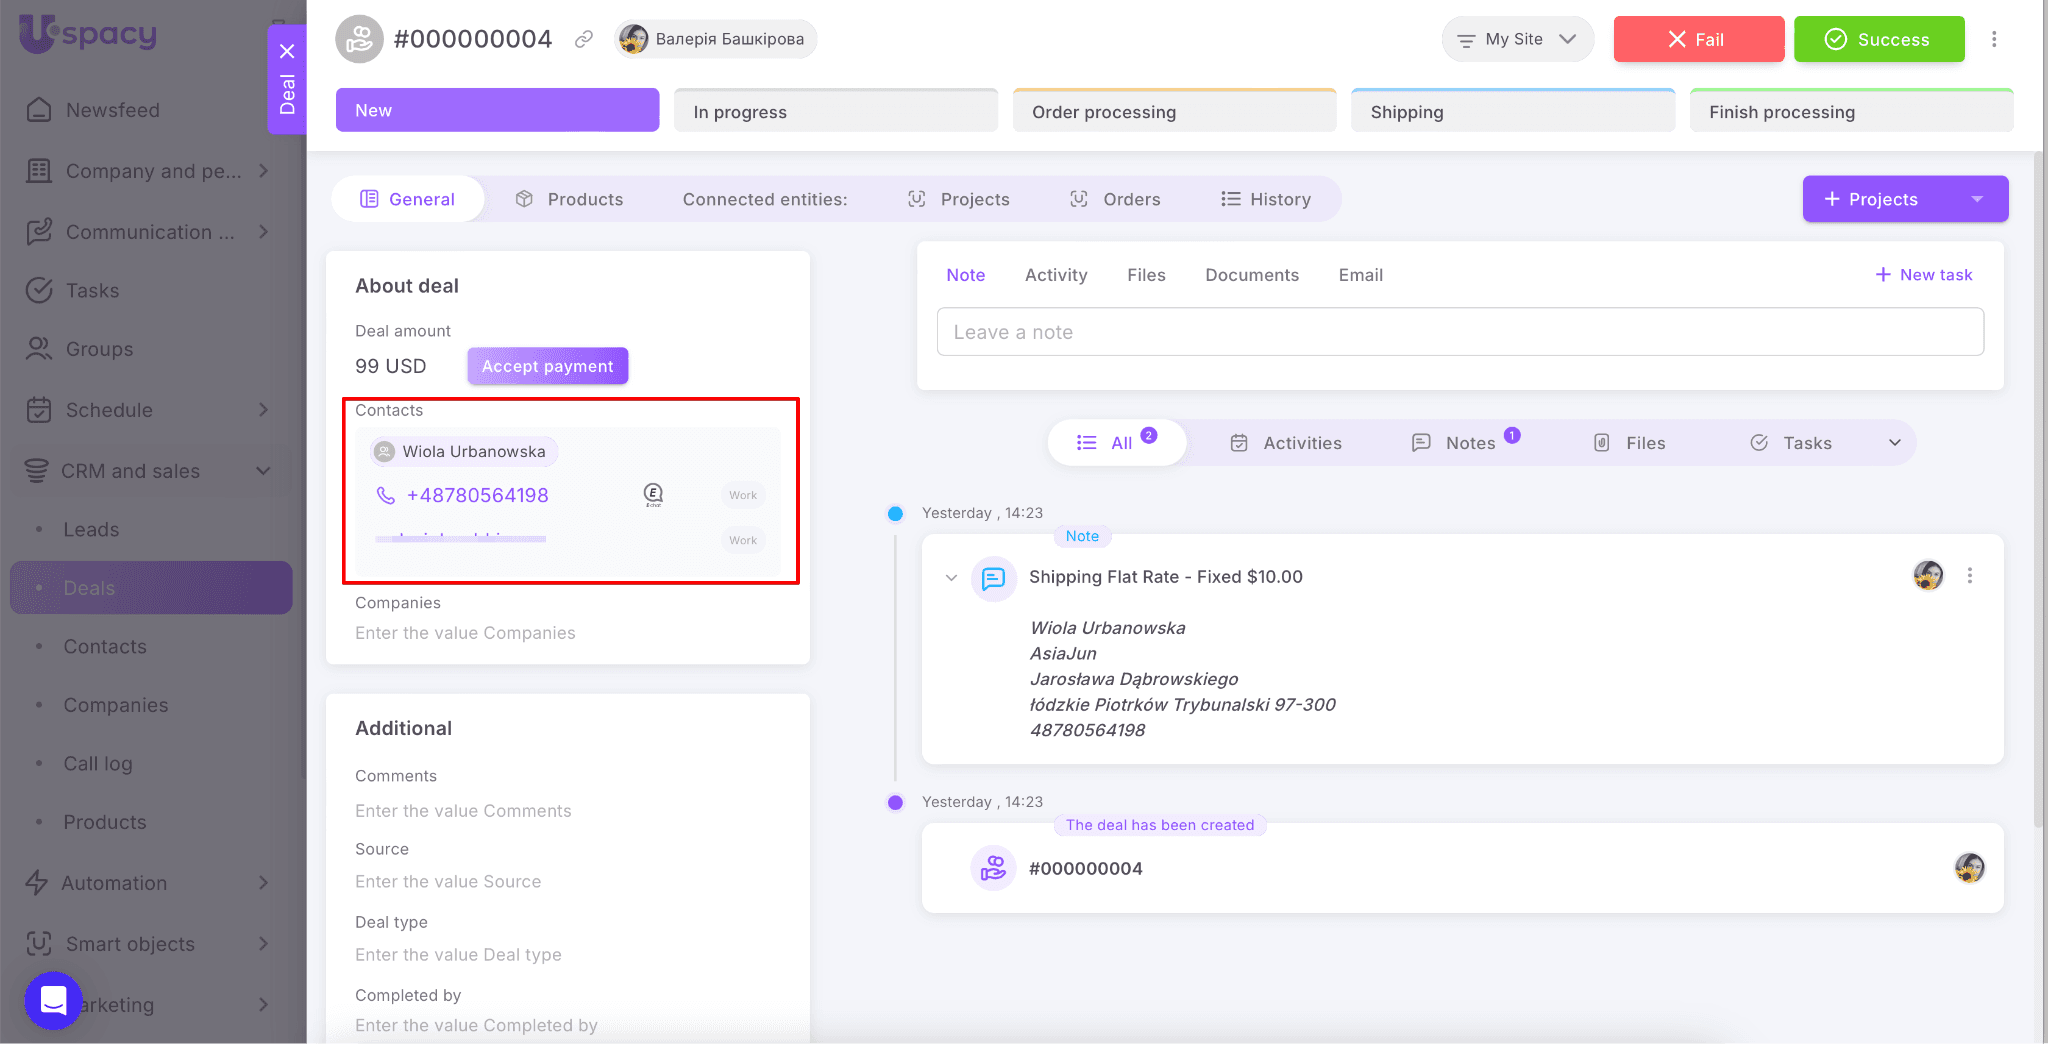Set deal stage to Order processing
Screen dimensions: 2048x1044
(x=1174, y=112)
